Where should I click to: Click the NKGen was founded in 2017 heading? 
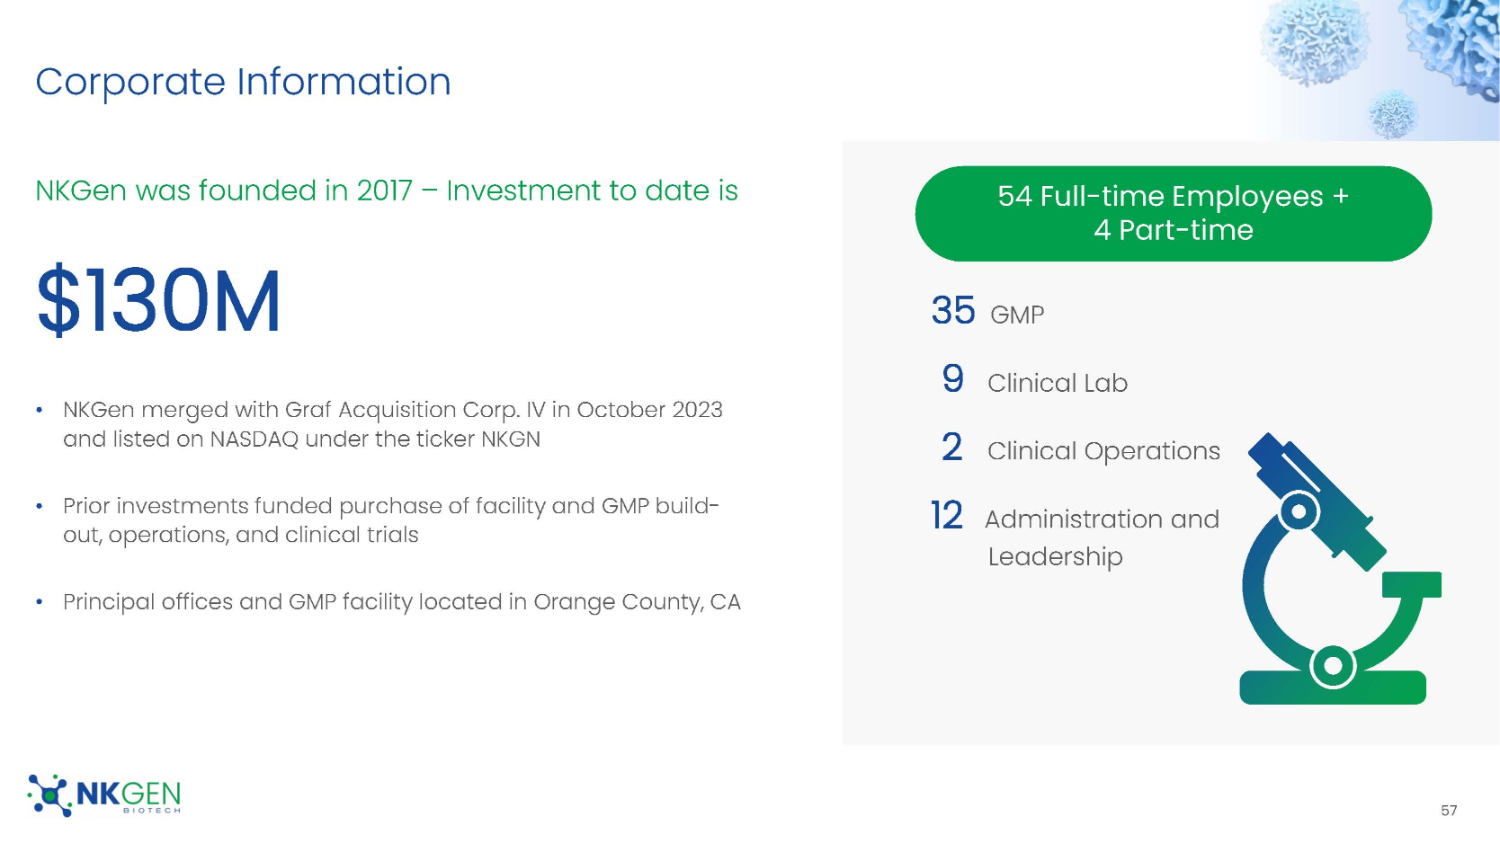coord(386,190)
